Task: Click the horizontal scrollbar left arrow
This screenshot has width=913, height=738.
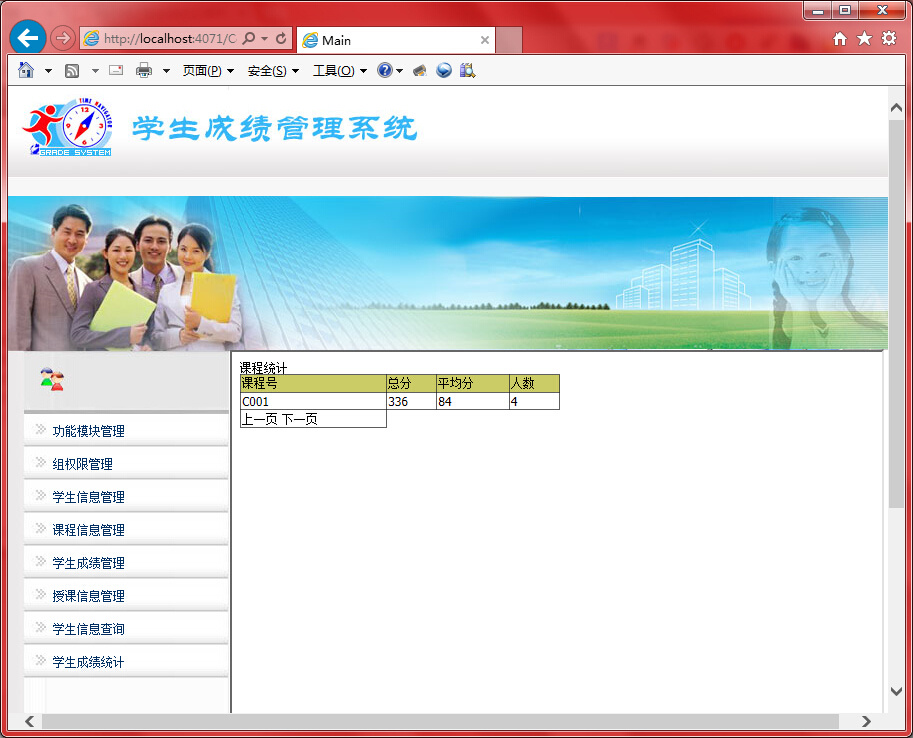Action: click(x=30, y=721)
